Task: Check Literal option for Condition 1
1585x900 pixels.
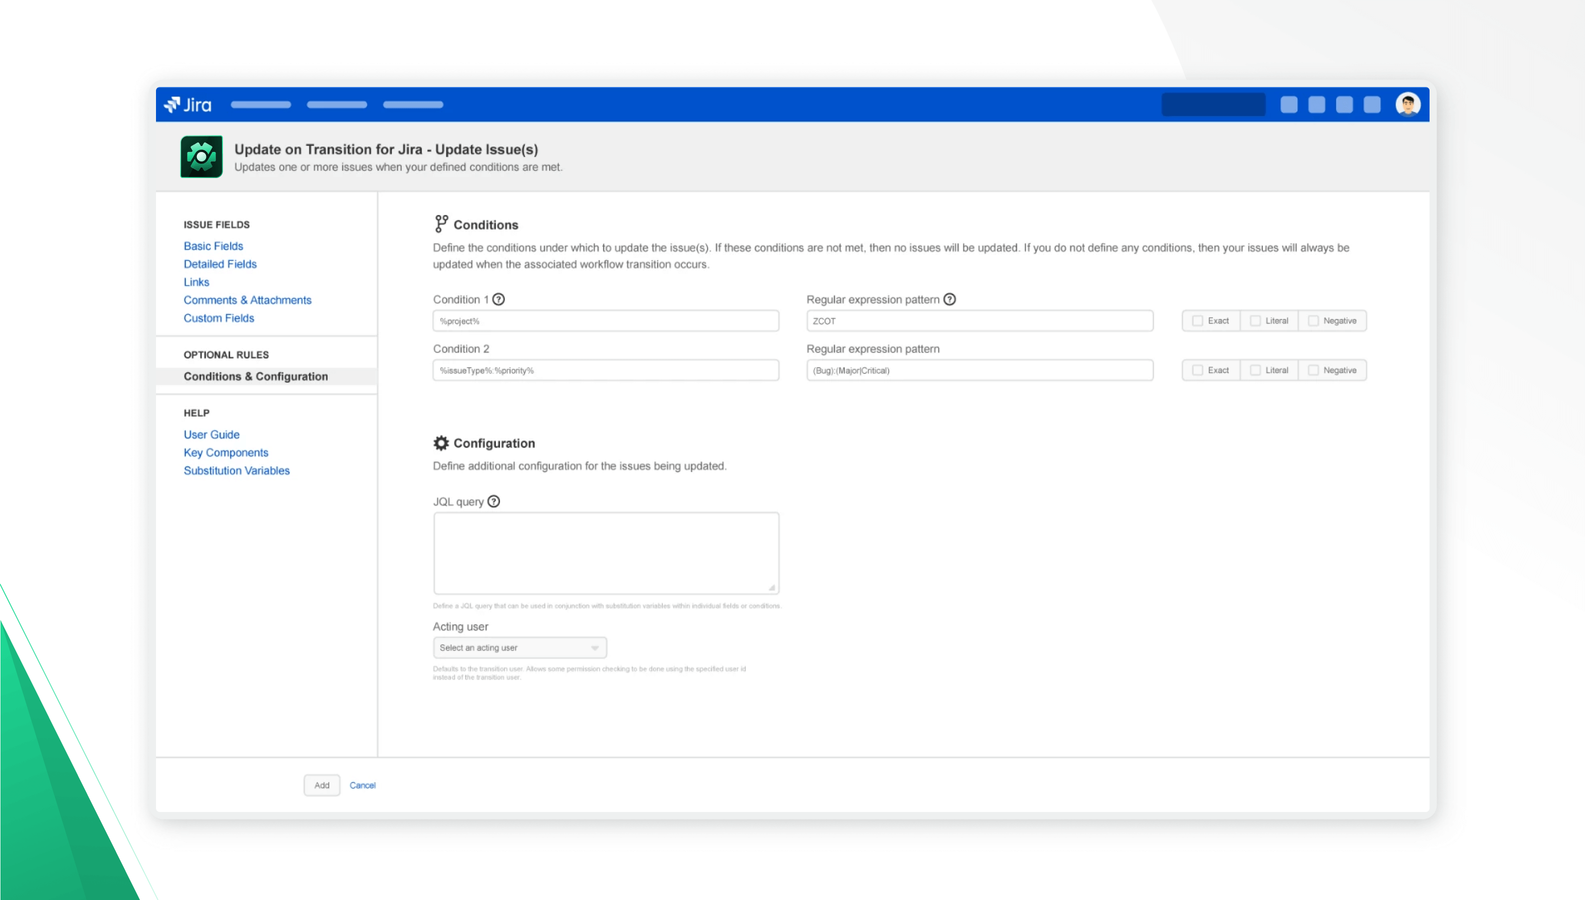Action: click(1255, 321)
